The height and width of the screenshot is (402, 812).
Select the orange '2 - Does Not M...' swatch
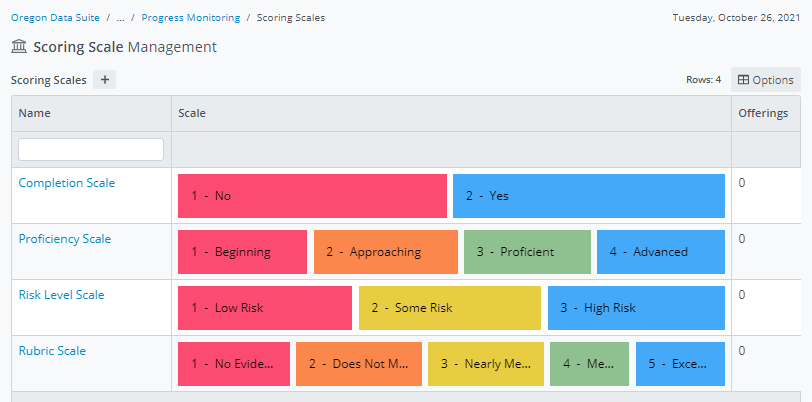[x=358, y=364]
